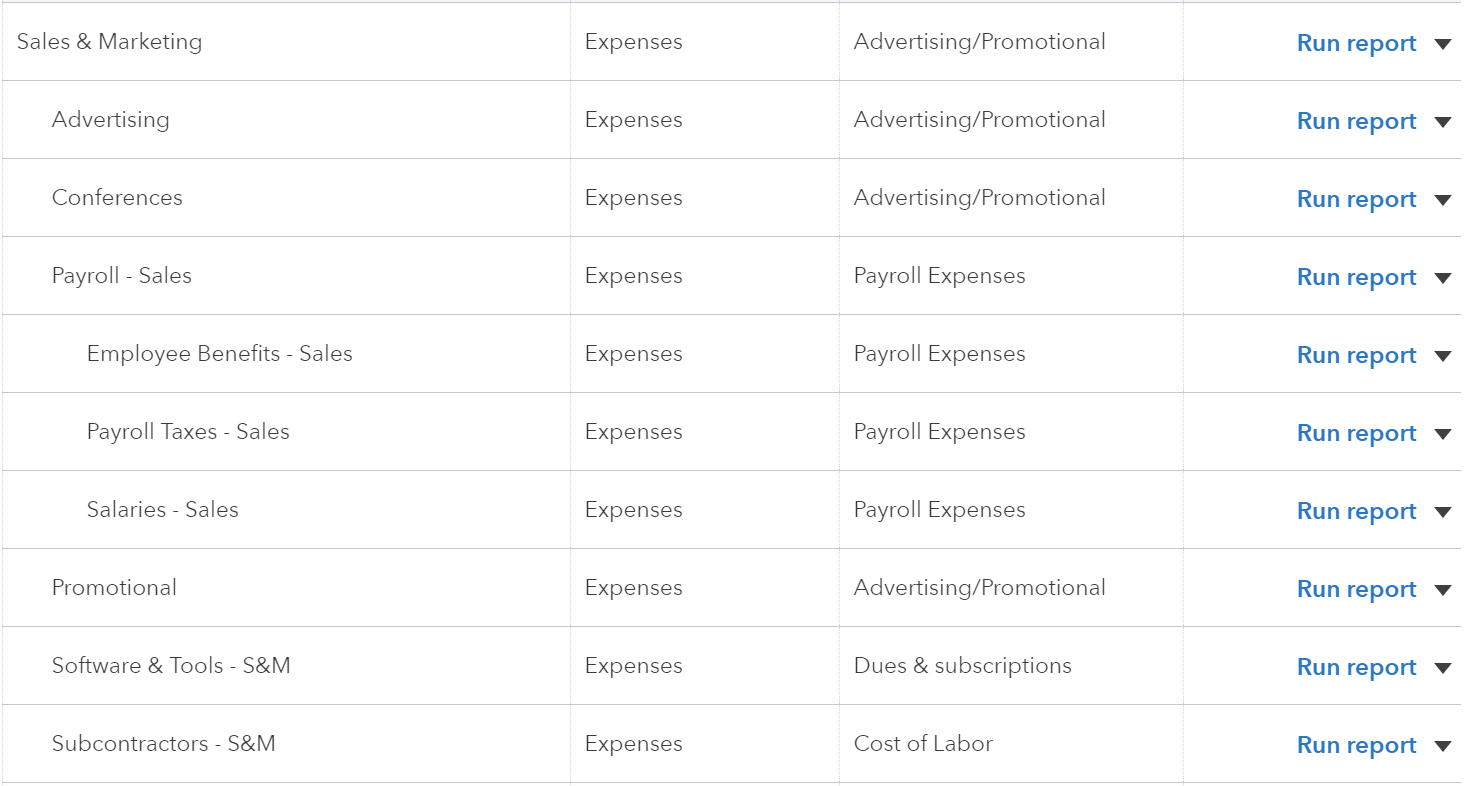Open the dropdown next to Software & Tools - S&M
Viewport: 1477px width, 786px height.
[1443, 667]
